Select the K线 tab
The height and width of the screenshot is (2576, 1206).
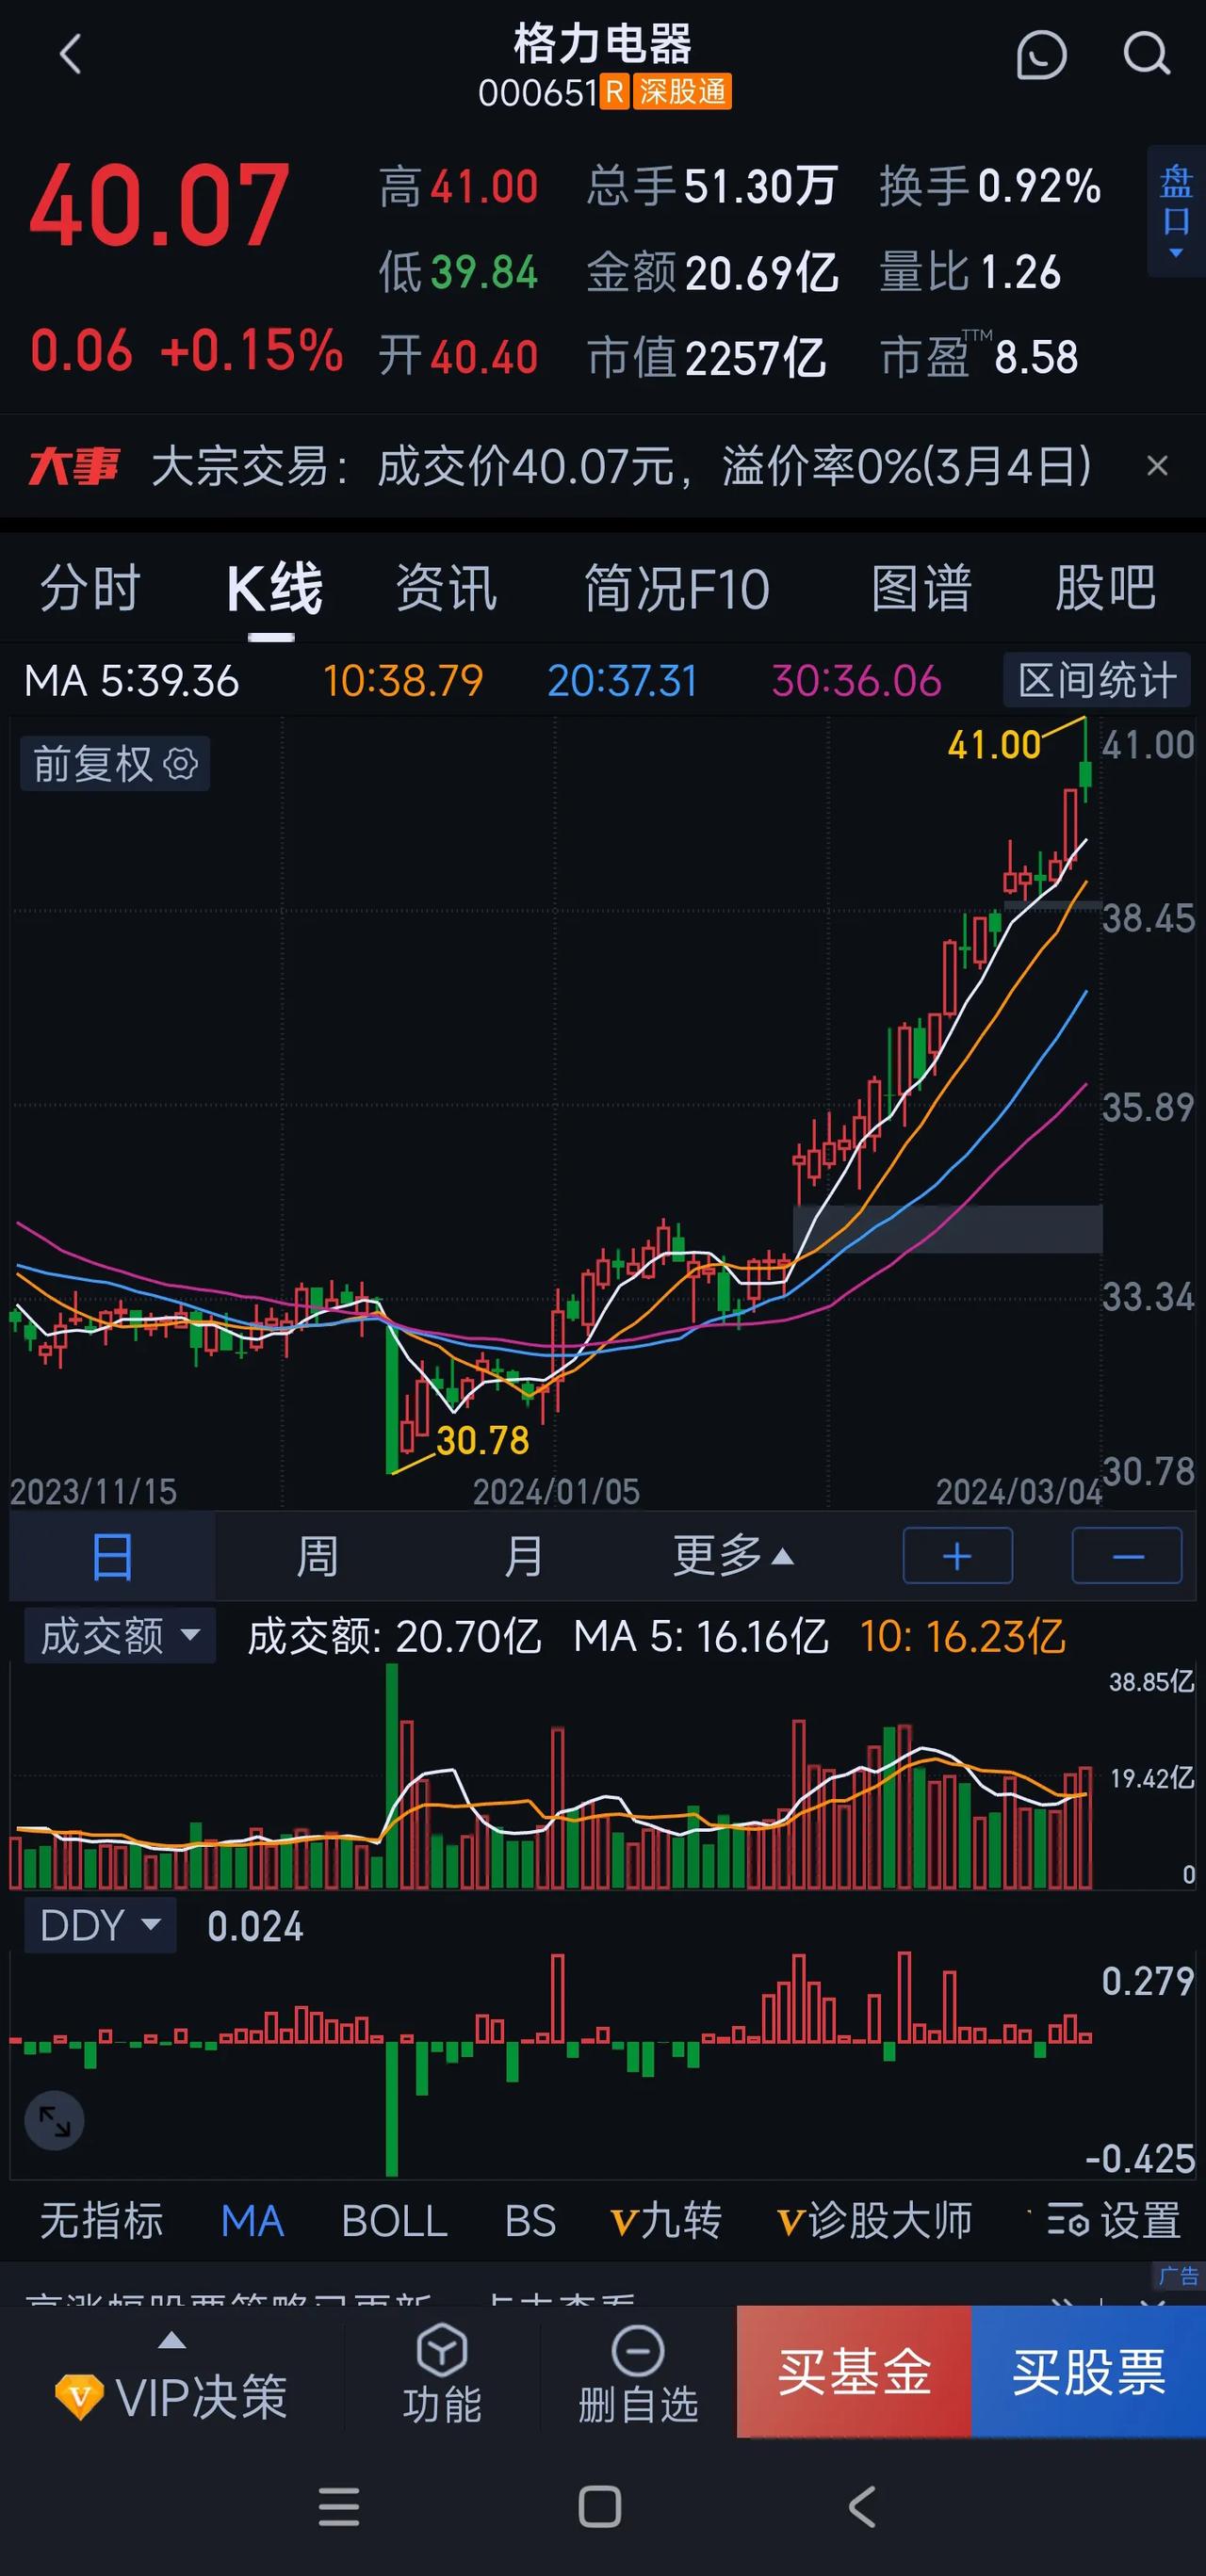273,588
